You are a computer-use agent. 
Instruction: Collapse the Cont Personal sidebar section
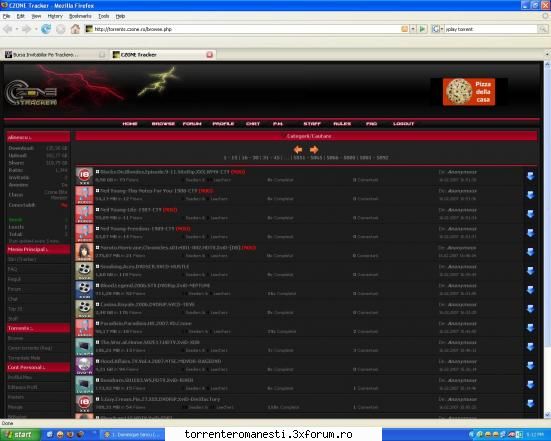pos(38,368)
